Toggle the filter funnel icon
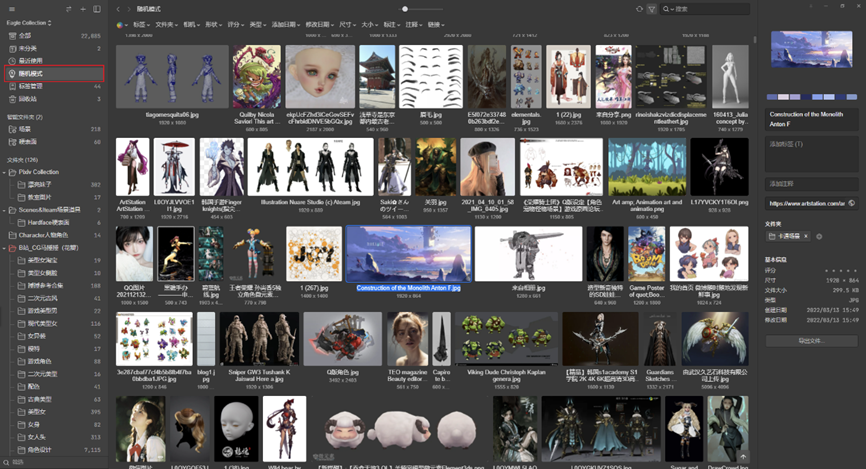866x469 pixels. (x=652, y=9)
